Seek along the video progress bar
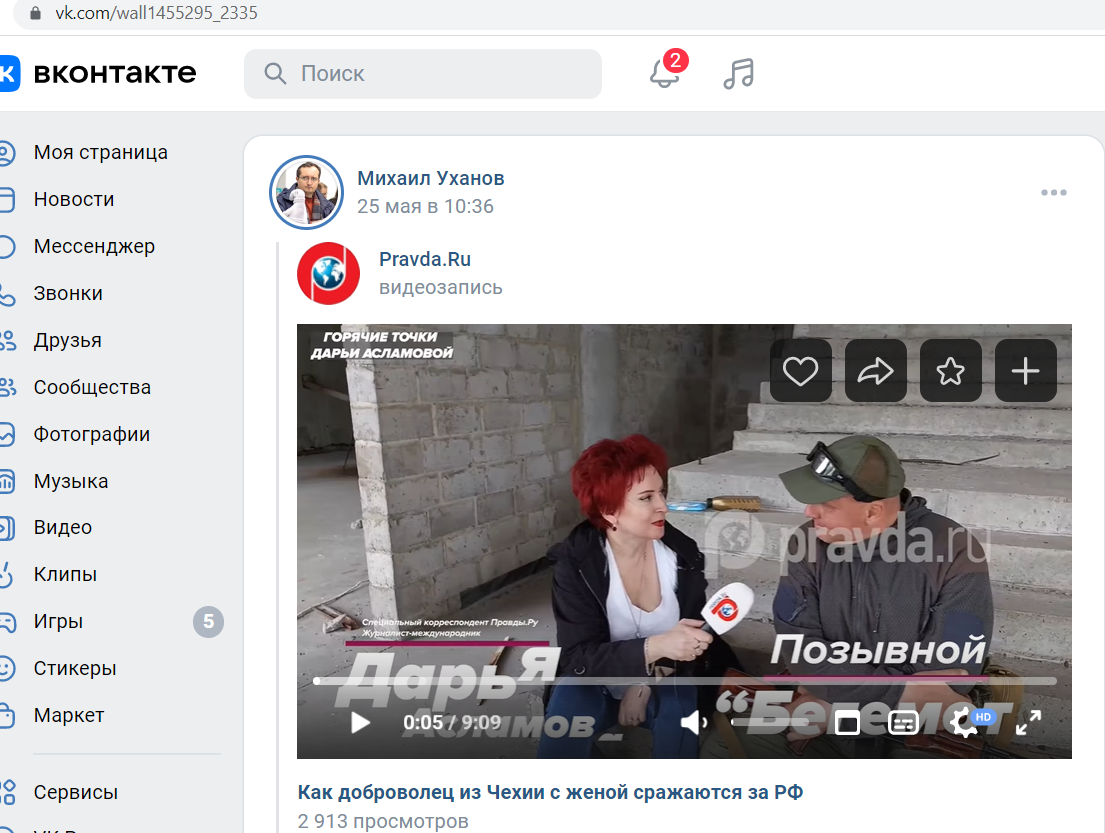The width and height of the screenshot is (1105, 833). click(684, 681)
